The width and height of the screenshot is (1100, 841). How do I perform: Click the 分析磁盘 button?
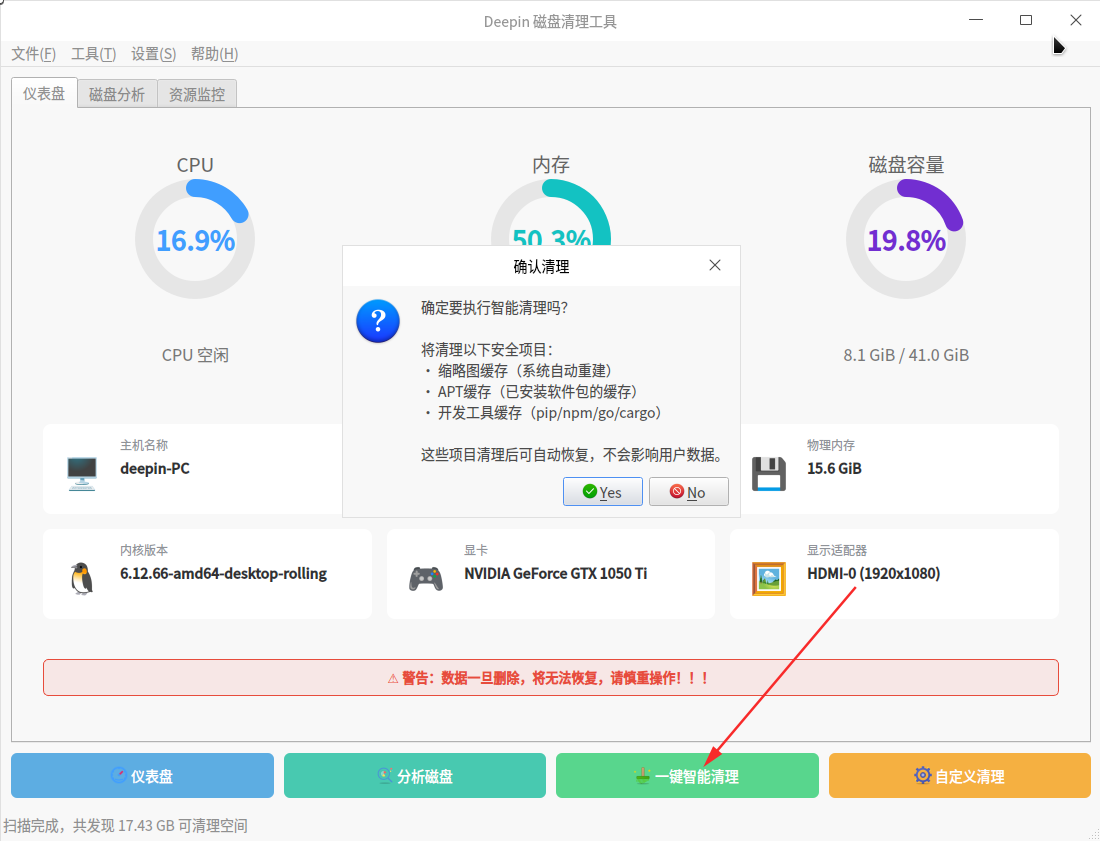click(x=415, y=776)
